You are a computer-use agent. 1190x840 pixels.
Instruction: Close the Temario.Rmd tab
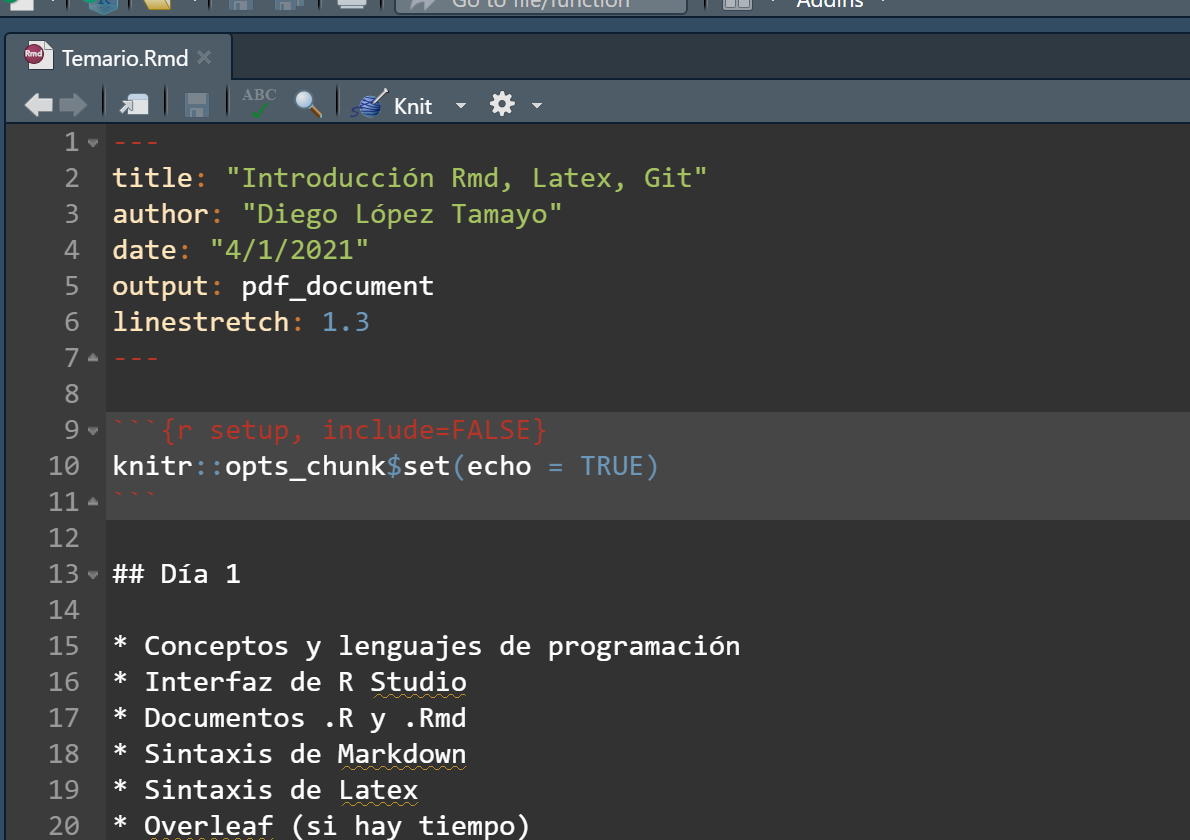point(204,58)
